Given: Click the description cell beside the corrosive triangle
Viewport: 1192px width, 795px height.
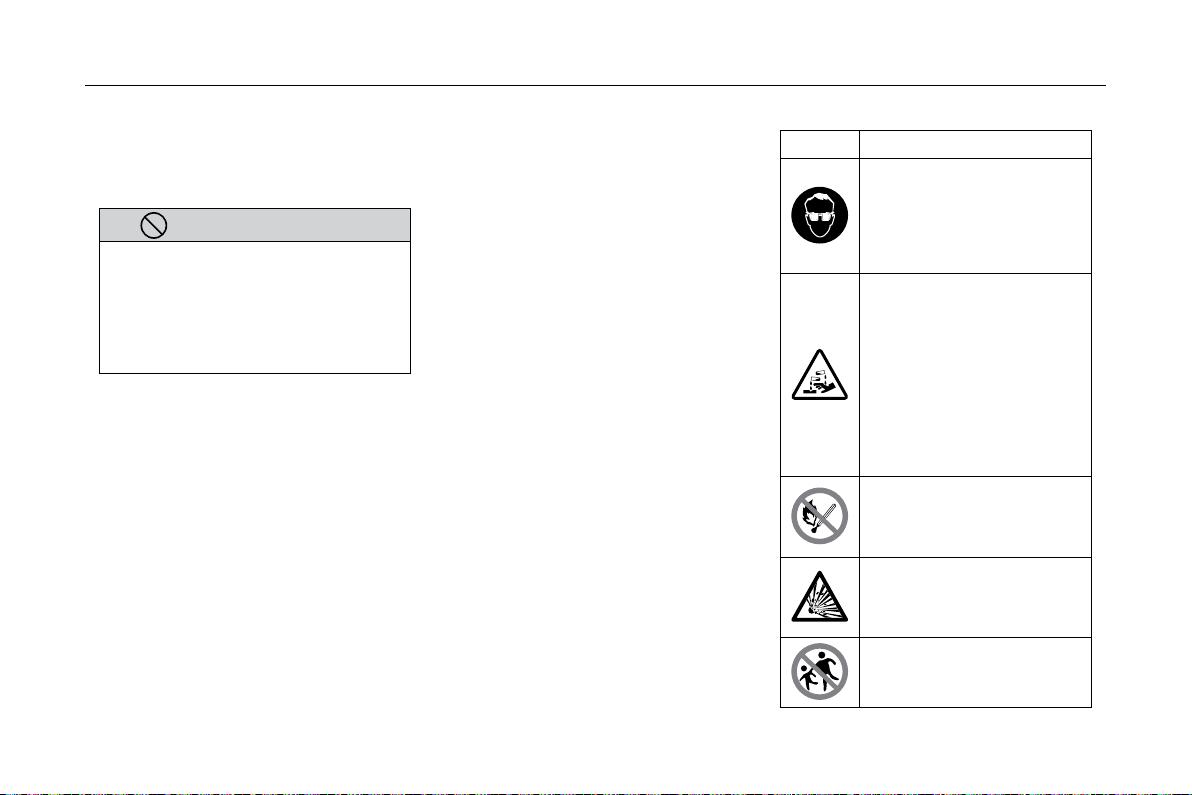Looking at the screenshot, I should (975, 375).
